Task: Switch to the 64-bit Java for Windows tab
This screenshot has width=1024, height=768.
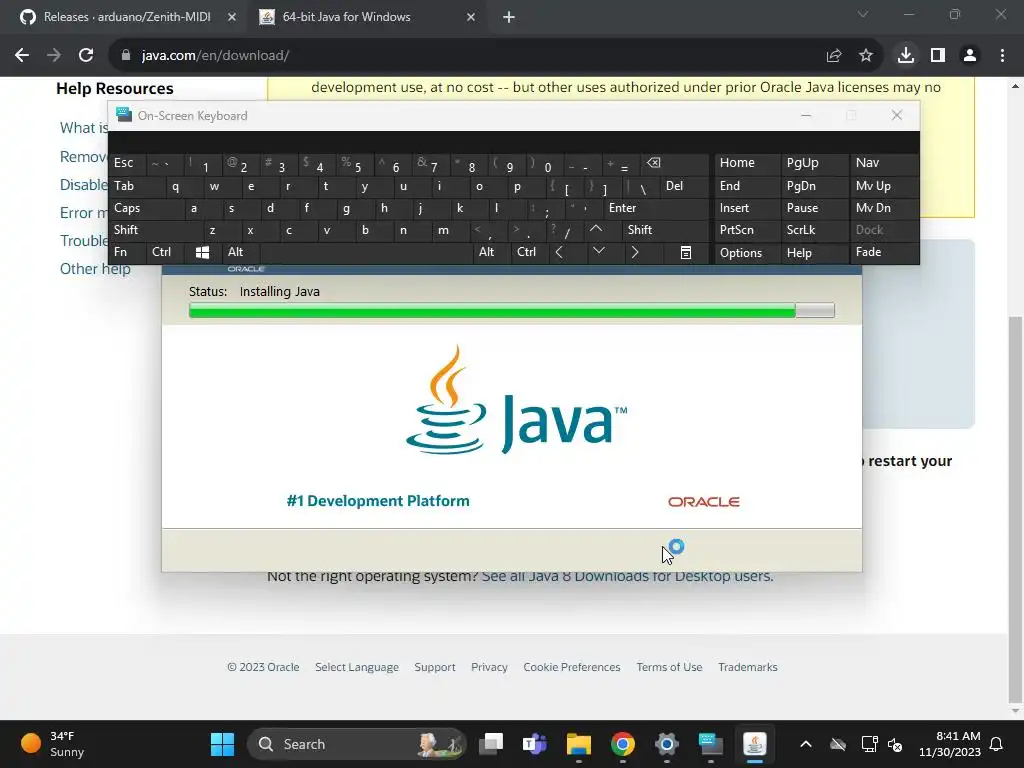Action: click(367, 17)
